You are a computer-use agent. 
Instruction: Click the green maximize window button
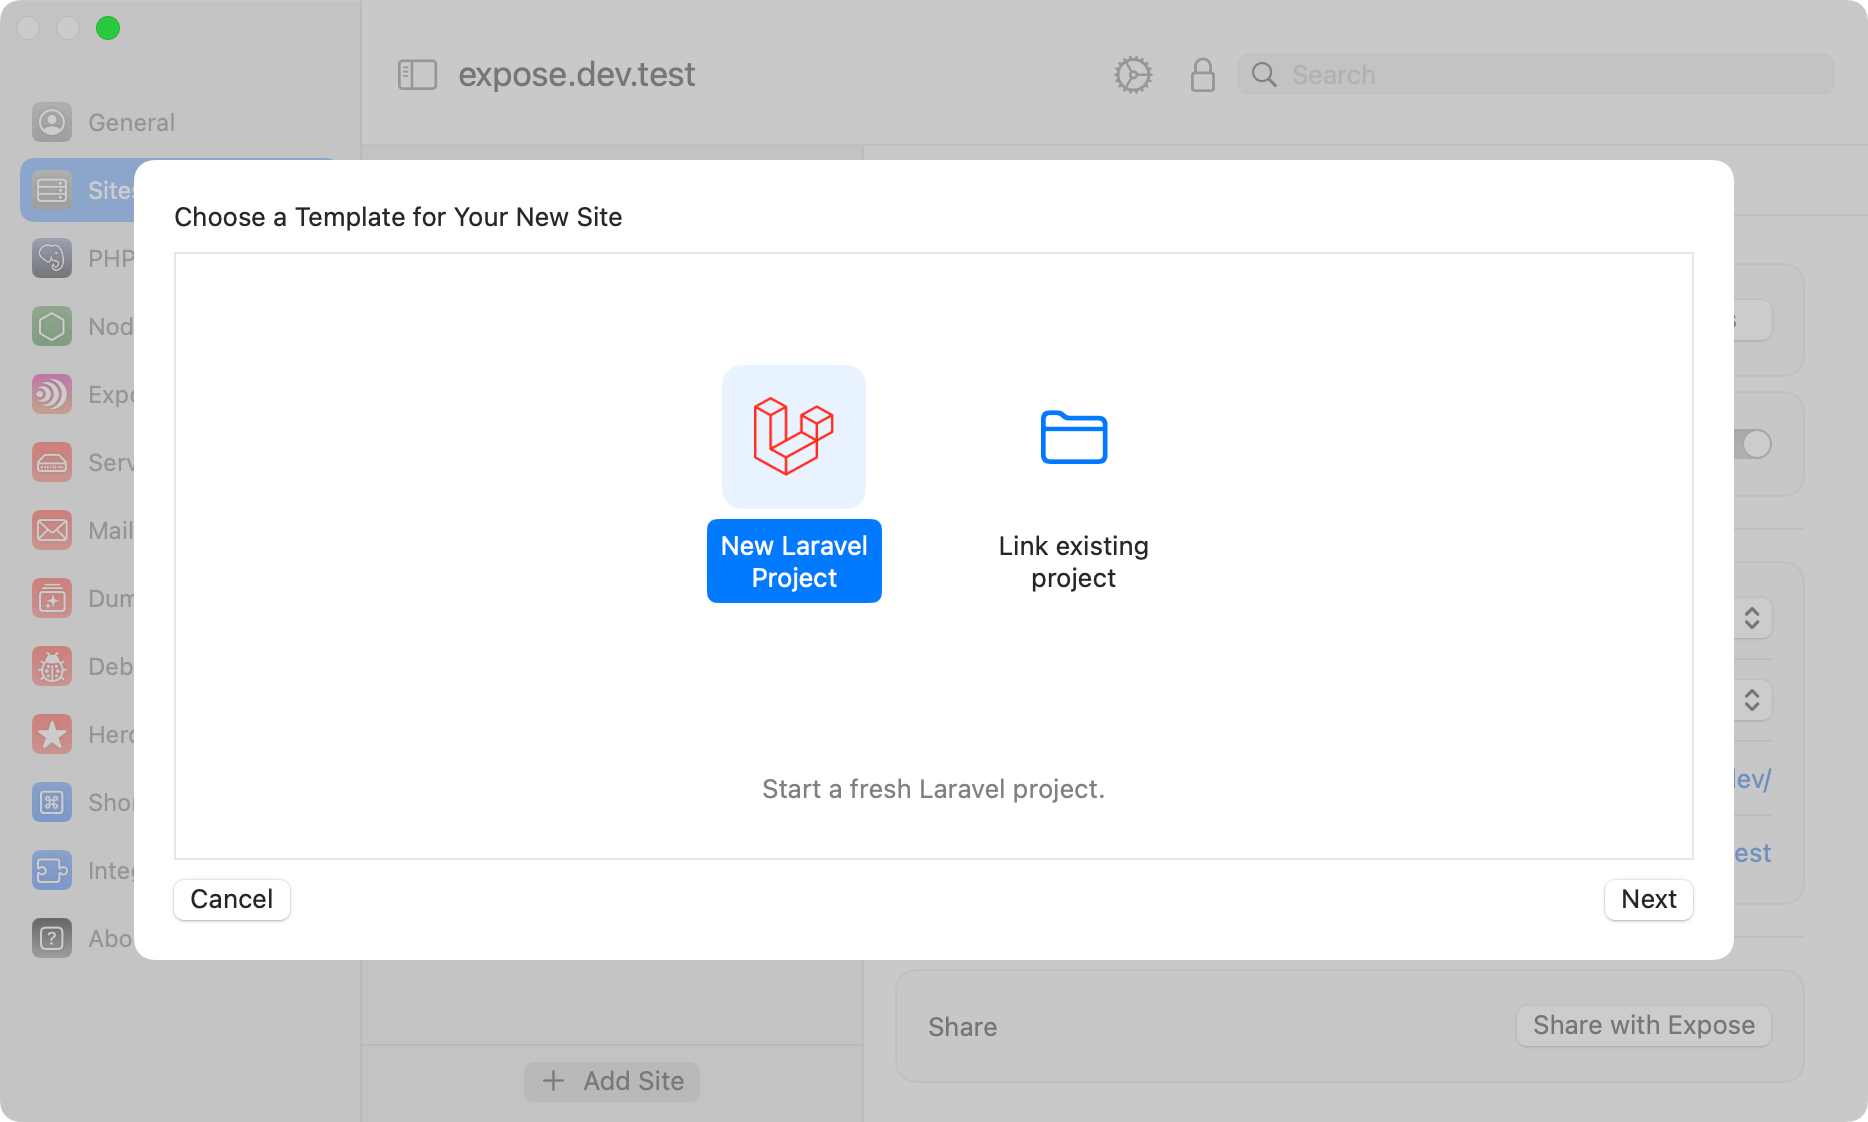point(108,28)
